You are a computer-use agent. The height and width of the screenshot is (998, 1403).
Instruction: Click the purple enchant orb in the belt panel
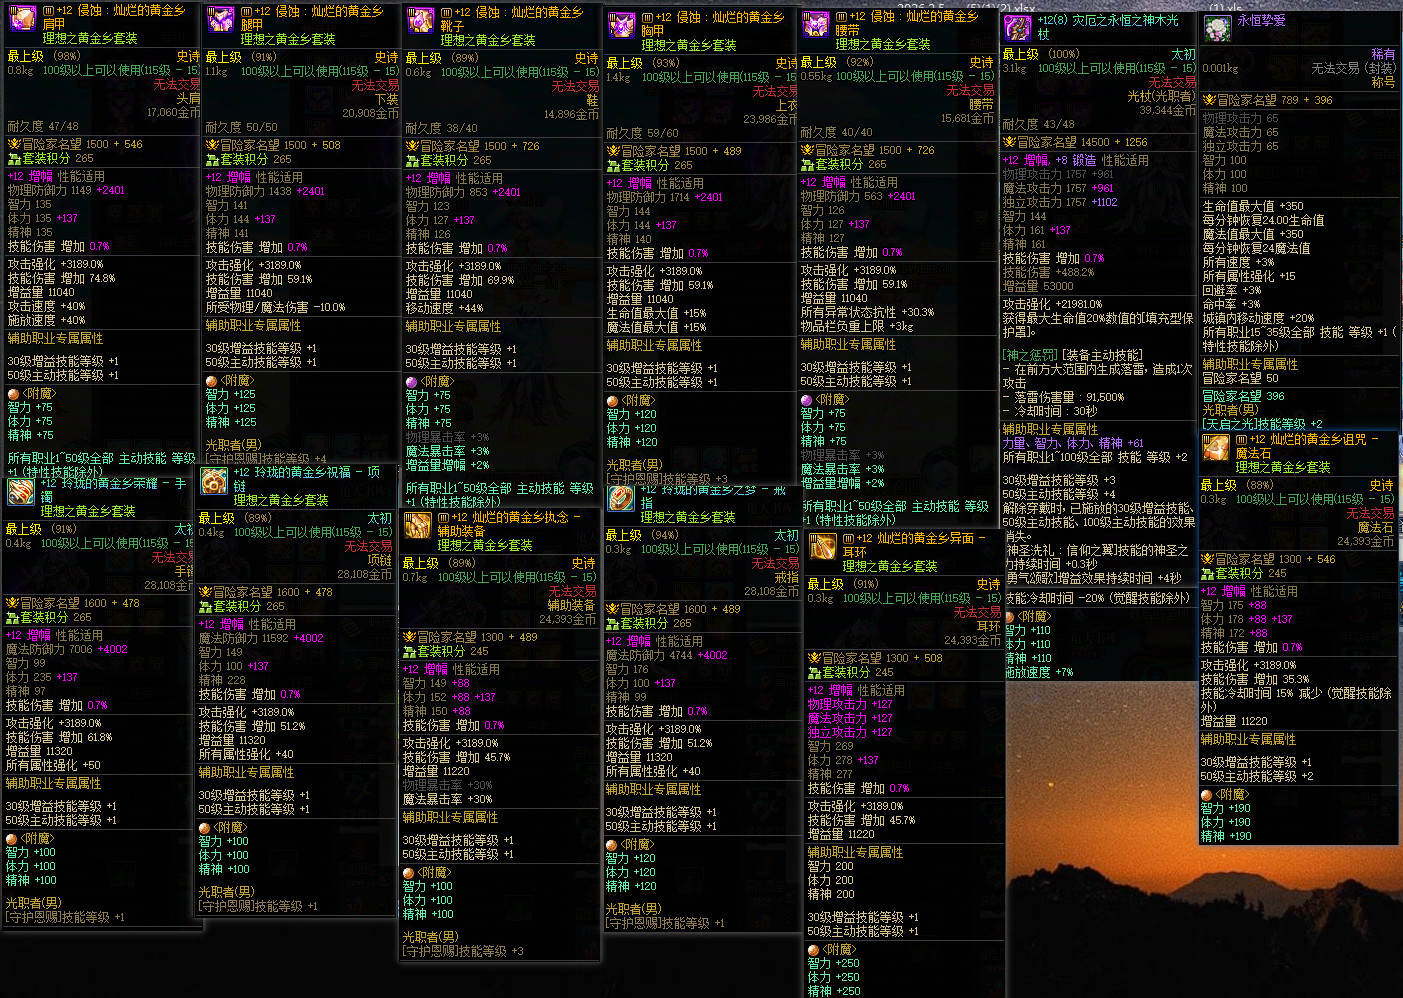(x=806, y=399)
